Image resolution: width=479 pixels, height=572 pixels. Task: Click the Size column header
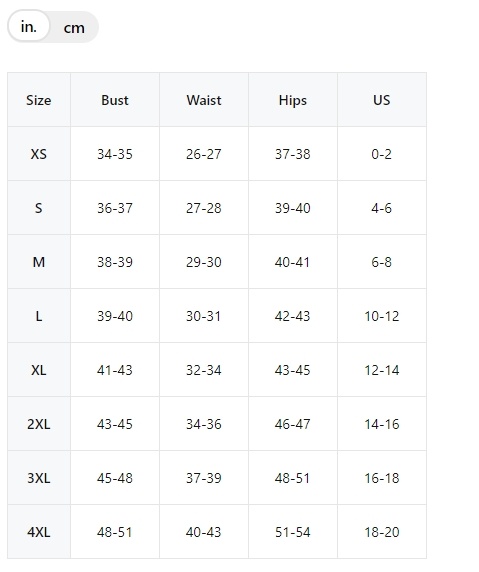coord(39,100)
